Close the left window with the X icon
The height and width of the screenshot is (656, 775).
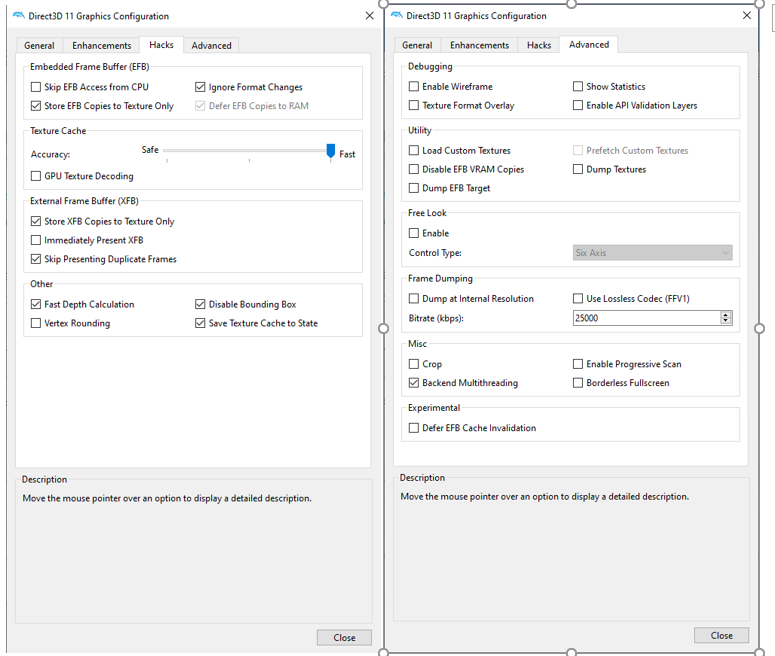[x=369, y=16]
